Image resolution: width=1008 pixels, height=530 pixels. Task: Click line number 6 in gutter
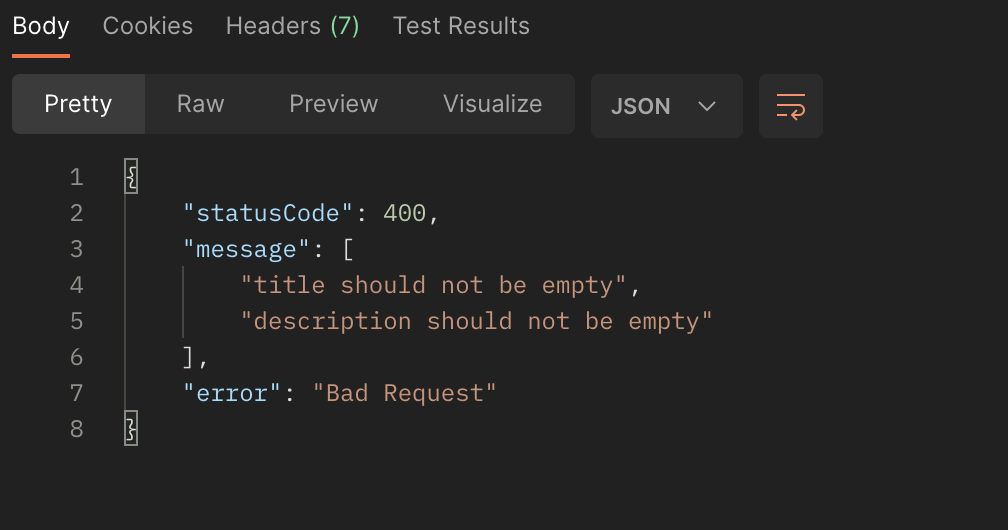click(76, 357)
